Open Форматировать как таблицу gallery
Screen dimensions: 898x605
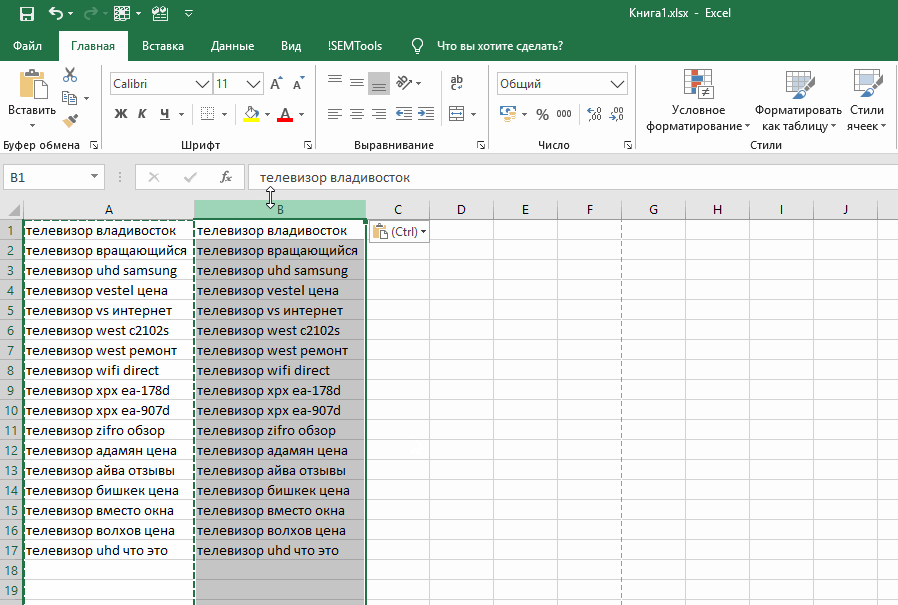click(x=798, y=100)
